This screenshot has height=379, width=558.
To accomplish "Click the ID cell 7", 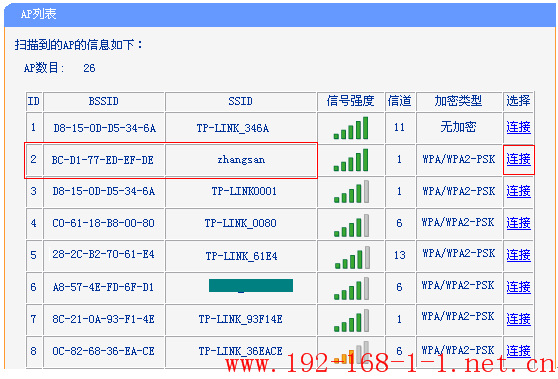I will click(x=33, y=319).
